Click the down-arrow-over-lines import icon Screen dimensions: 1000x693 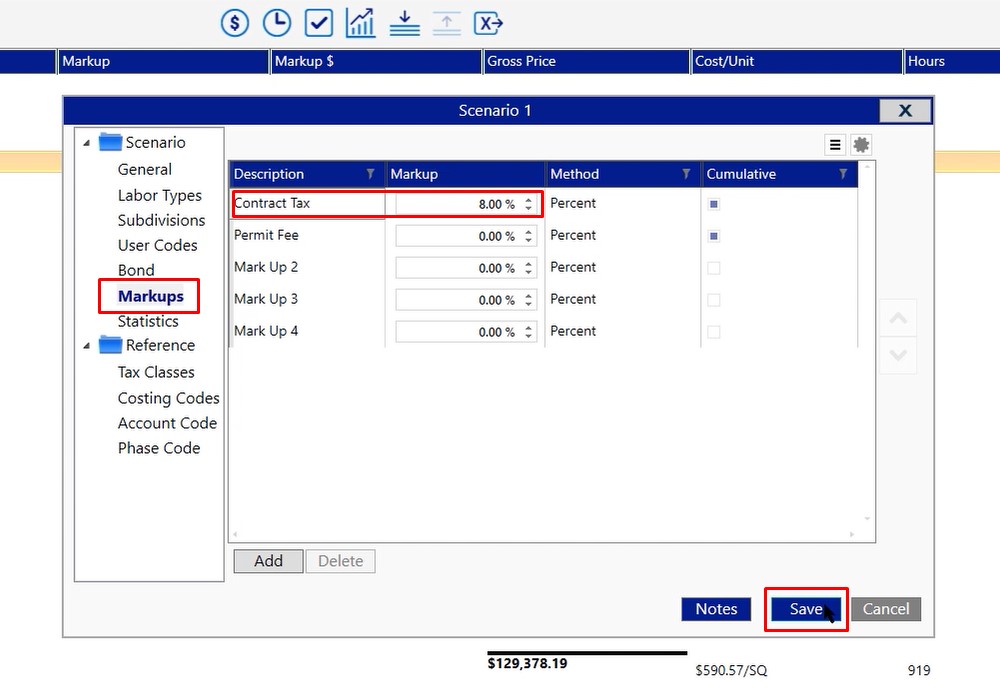(404, 22)
